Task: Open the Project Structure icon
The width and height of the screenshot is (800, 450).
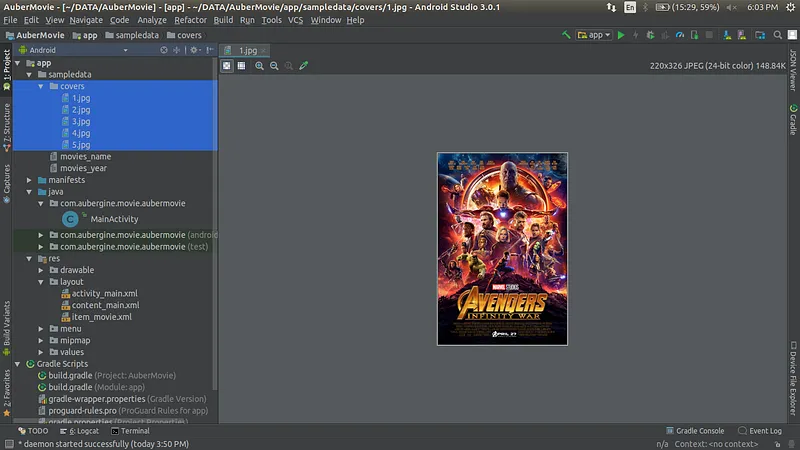Action: click(x=760, y=35)
